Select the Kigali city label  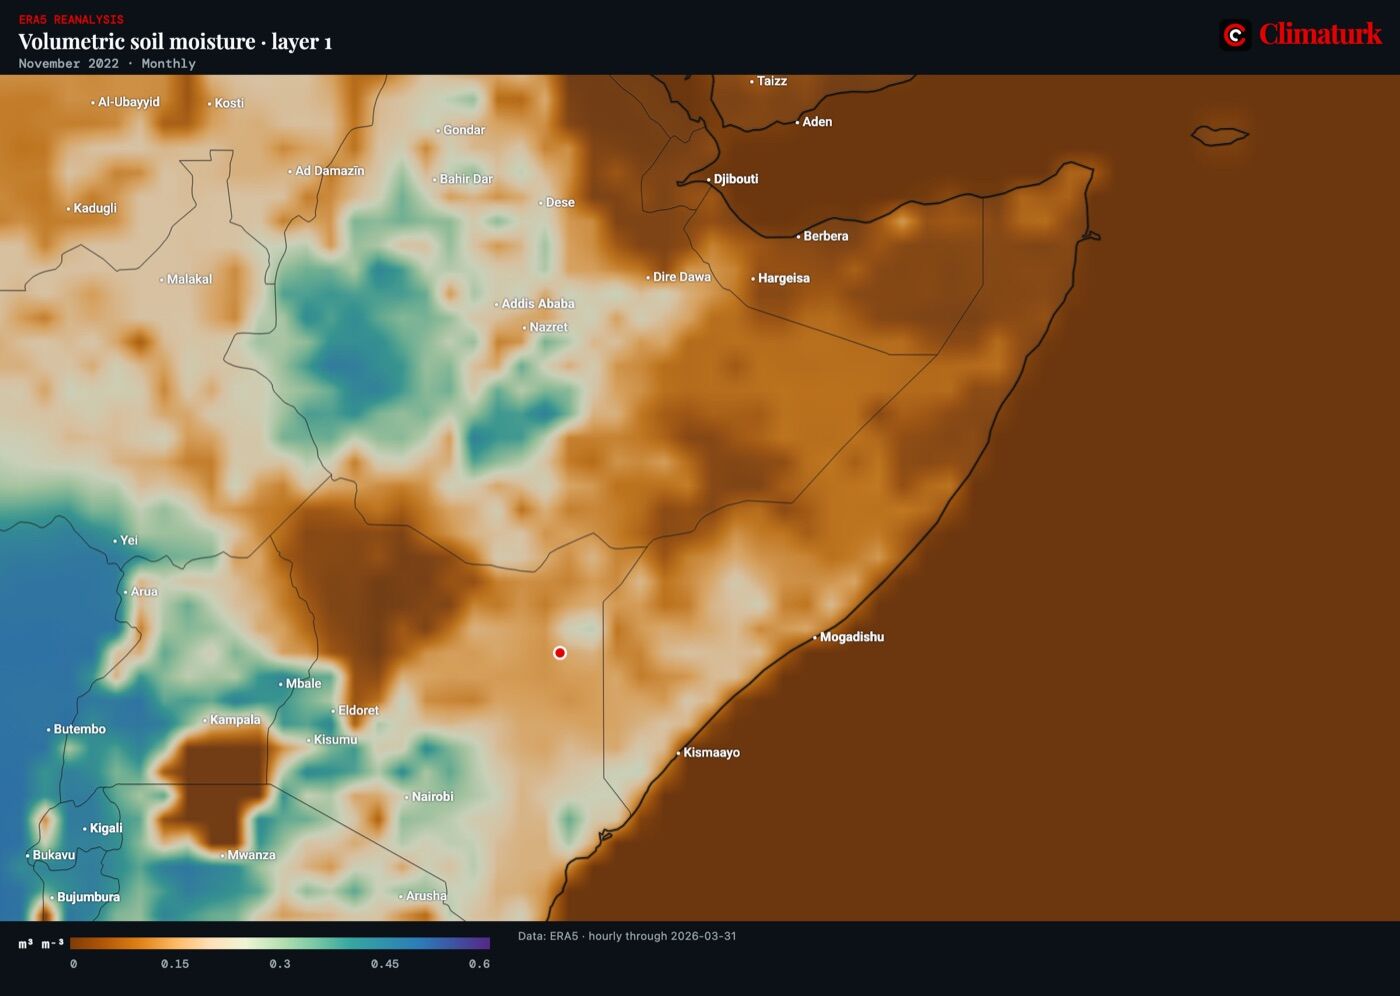click(106, 828)
